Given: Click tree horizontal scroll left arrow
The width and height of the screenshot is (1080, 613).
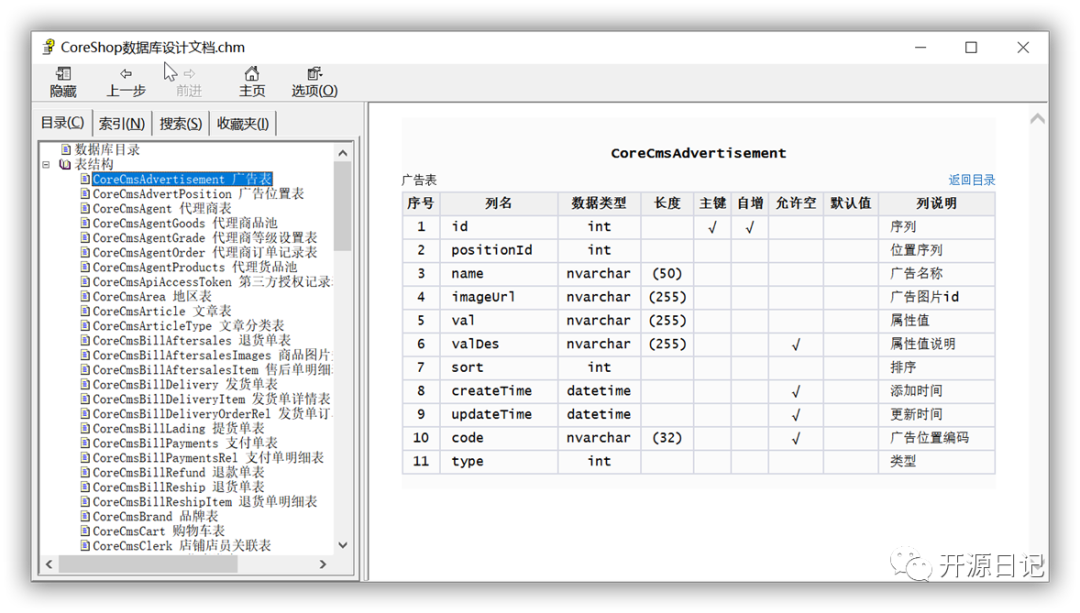Looking at the screenshot, I should [49, 564].
